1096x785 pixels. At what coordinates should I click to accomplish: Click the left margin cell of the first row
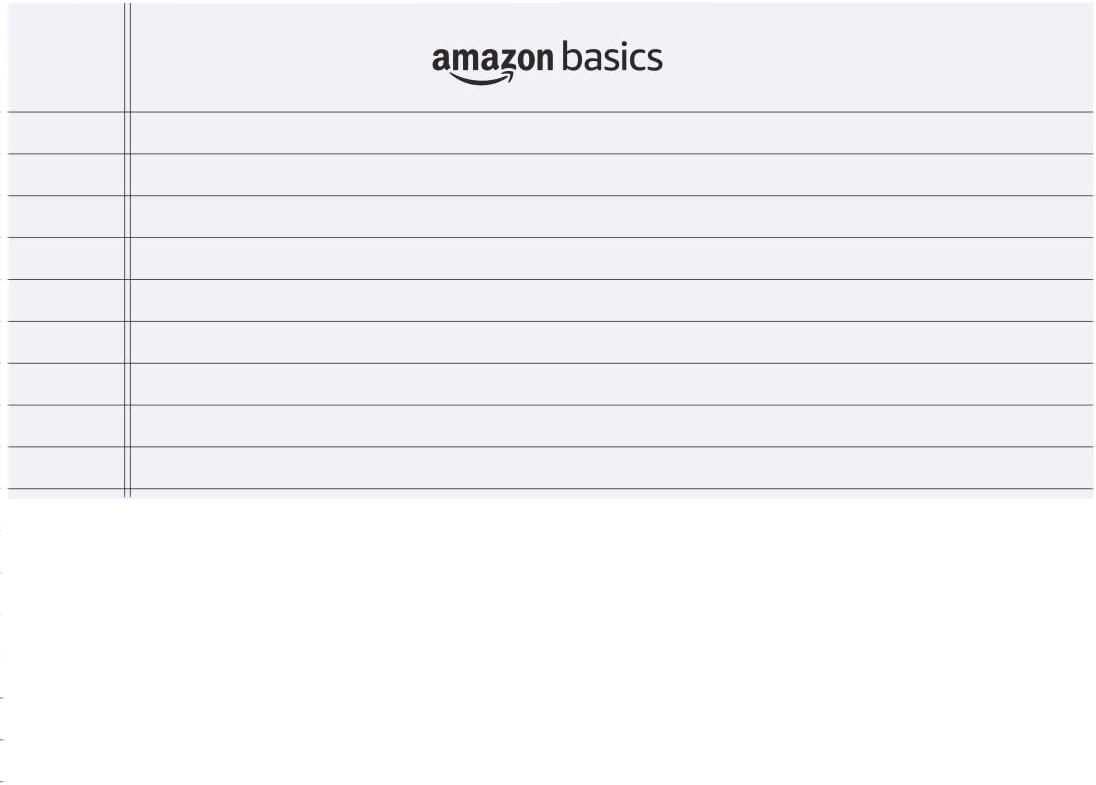[x=65, y=133]
